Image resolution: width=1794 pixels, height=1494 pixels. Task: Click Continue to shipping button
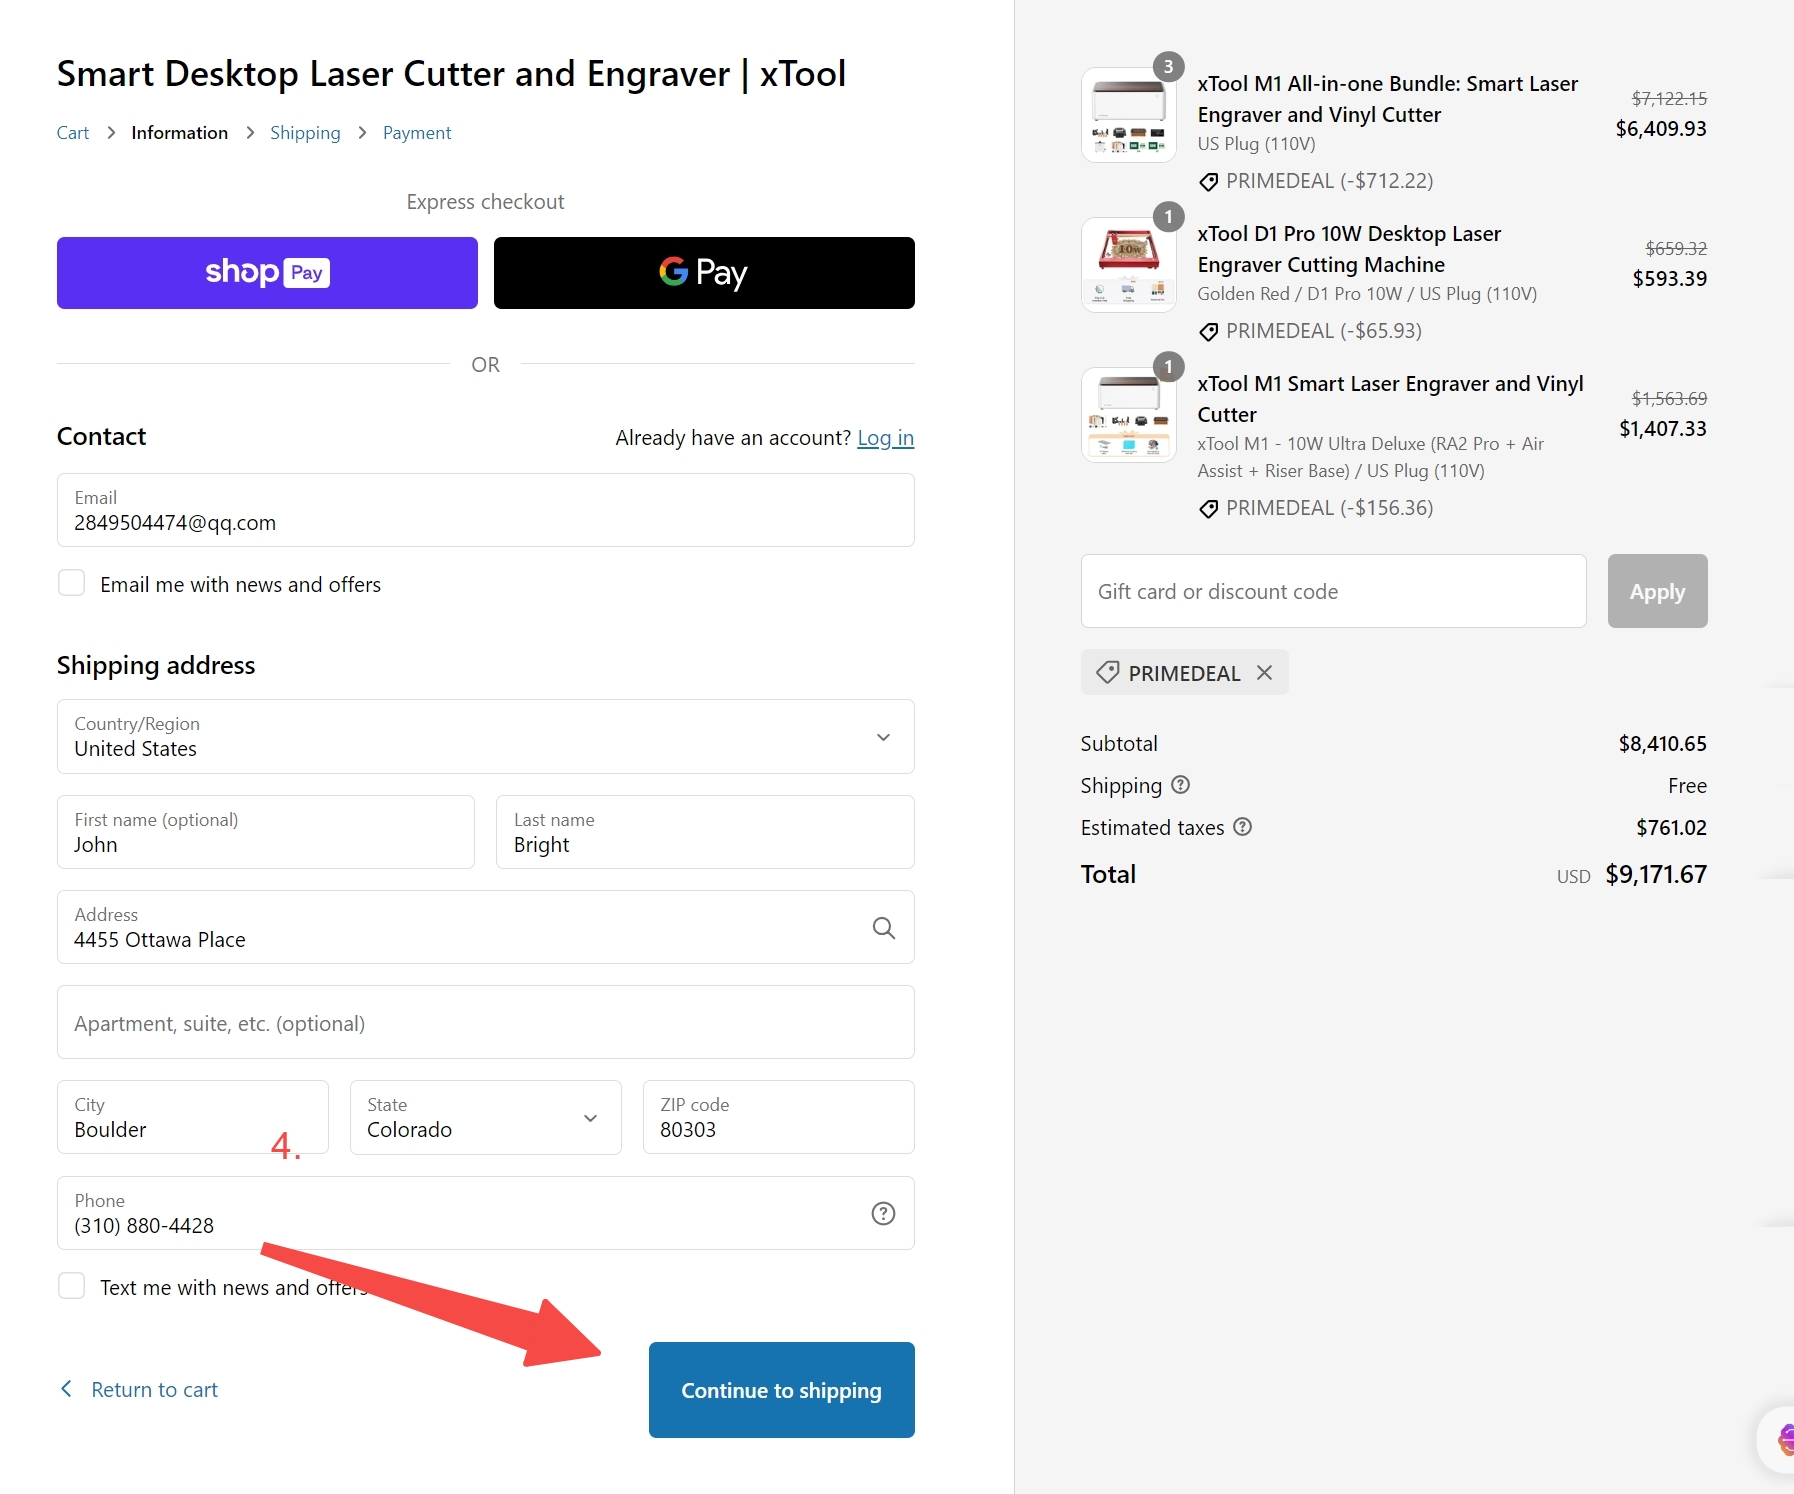[x=782, y=1390]
